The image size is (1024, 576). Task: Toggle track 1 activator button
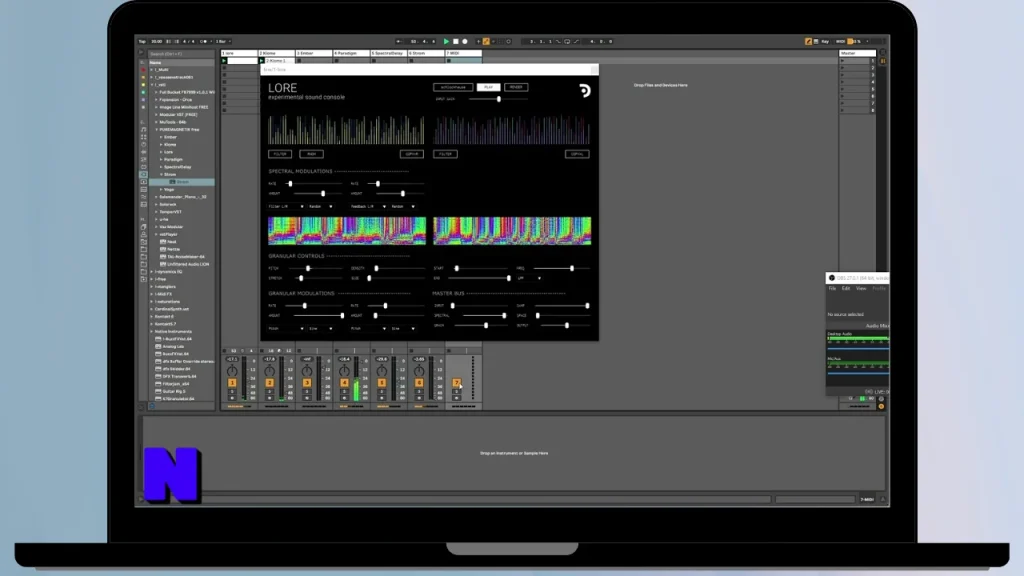[x=232, y=383]
